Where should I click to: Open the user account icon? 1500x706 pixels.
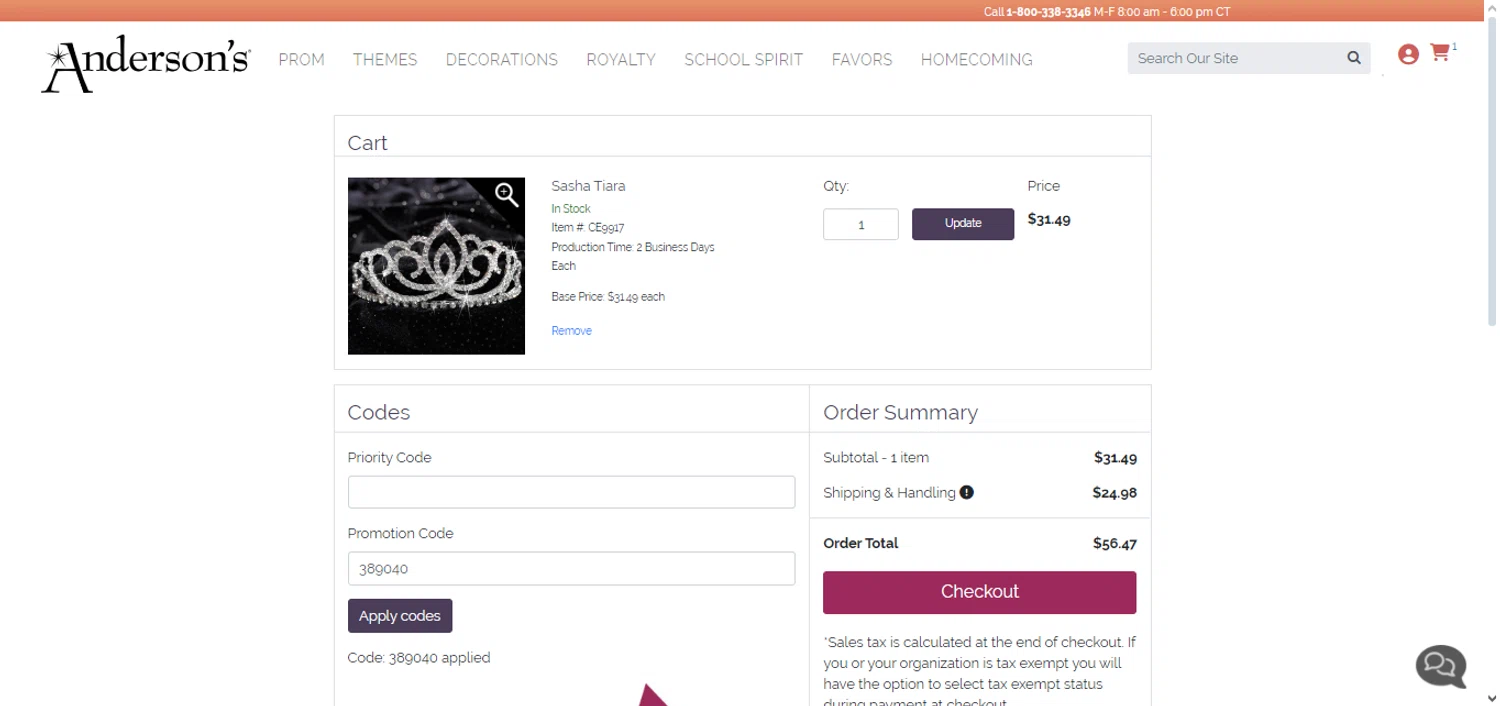1408,54
